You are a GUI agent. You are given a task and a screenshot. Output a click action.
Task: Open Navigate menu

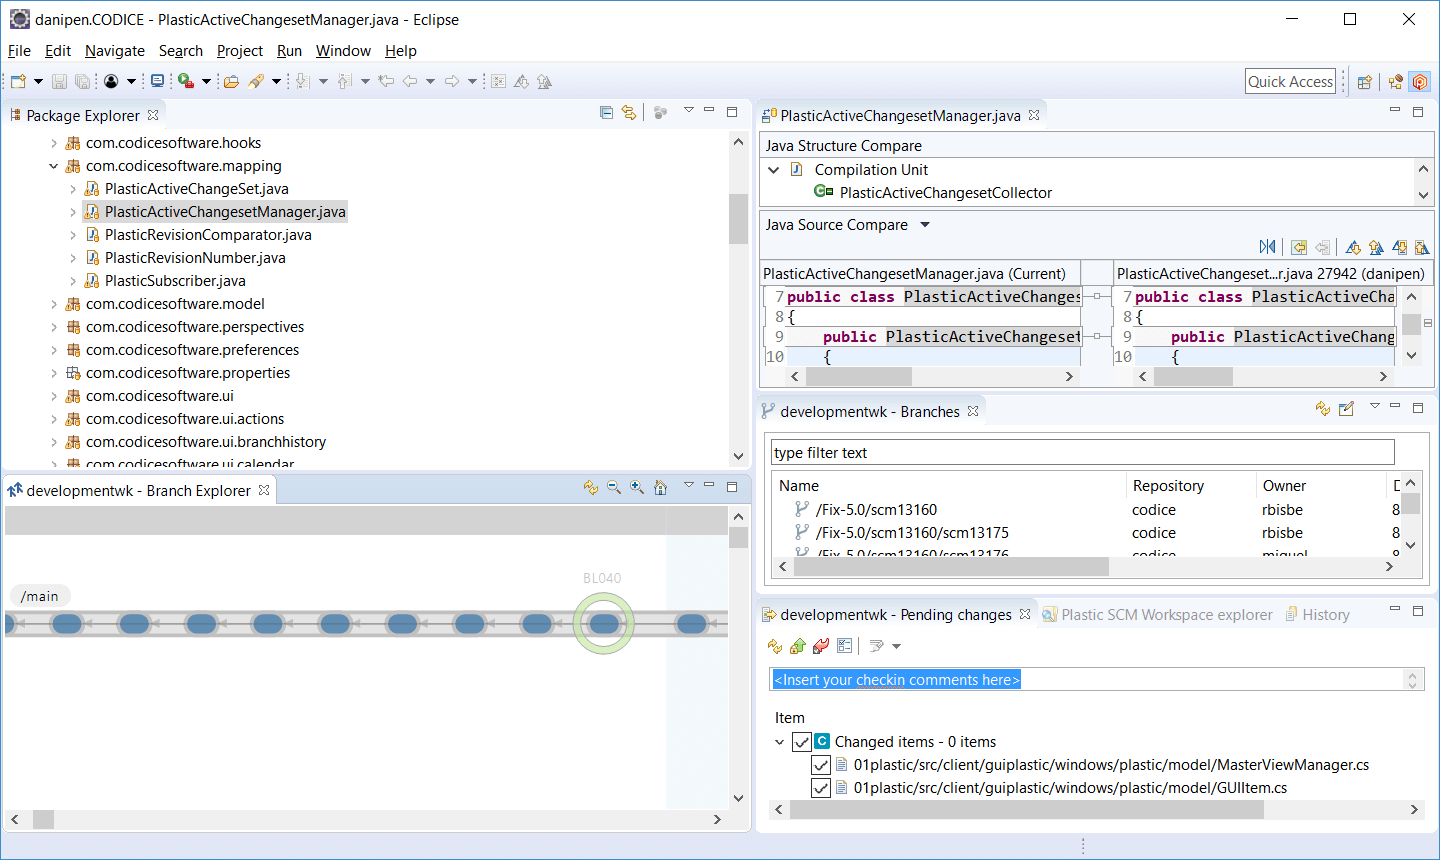[x=115, y=51]
